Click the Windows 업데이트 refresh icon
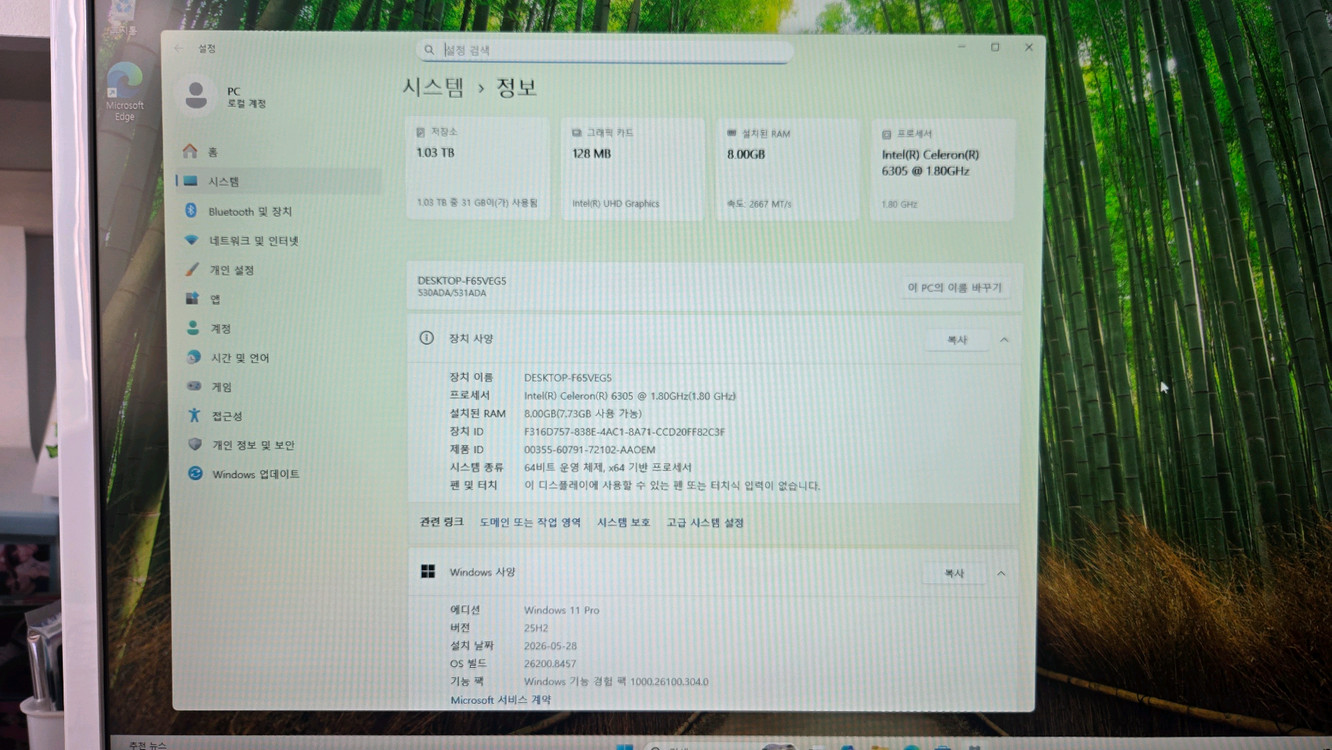Viewport: 1332px width, 750px height. tap(195, 473)
